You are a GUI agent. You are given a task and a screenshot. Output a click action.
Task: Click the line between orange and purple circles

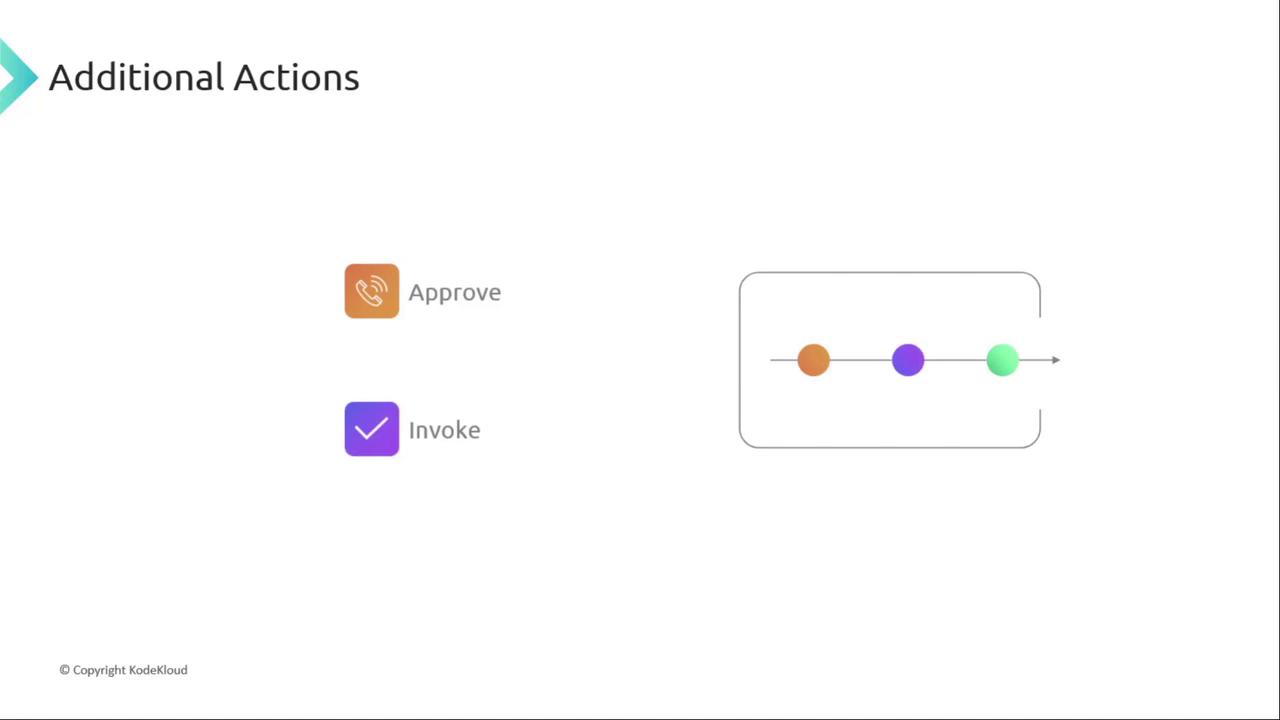(861, 360)
